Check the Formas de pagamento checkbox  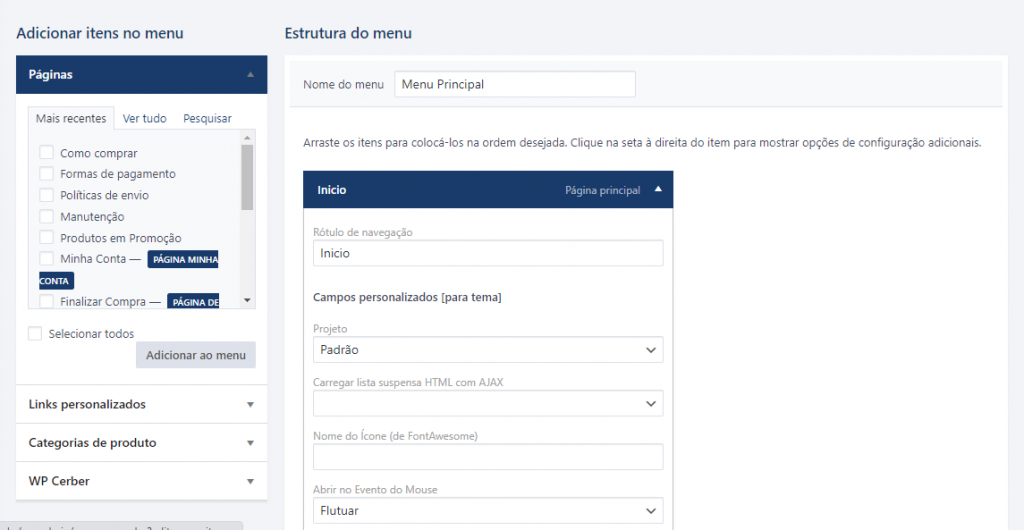click(46, 174)
